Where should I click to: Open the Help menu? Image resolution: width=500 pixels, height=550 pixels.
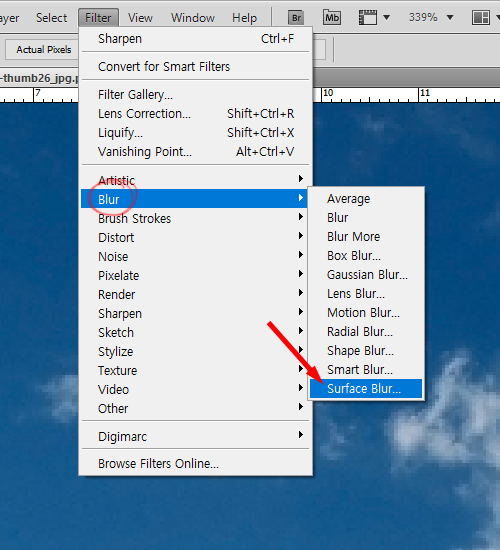point(244,18)
